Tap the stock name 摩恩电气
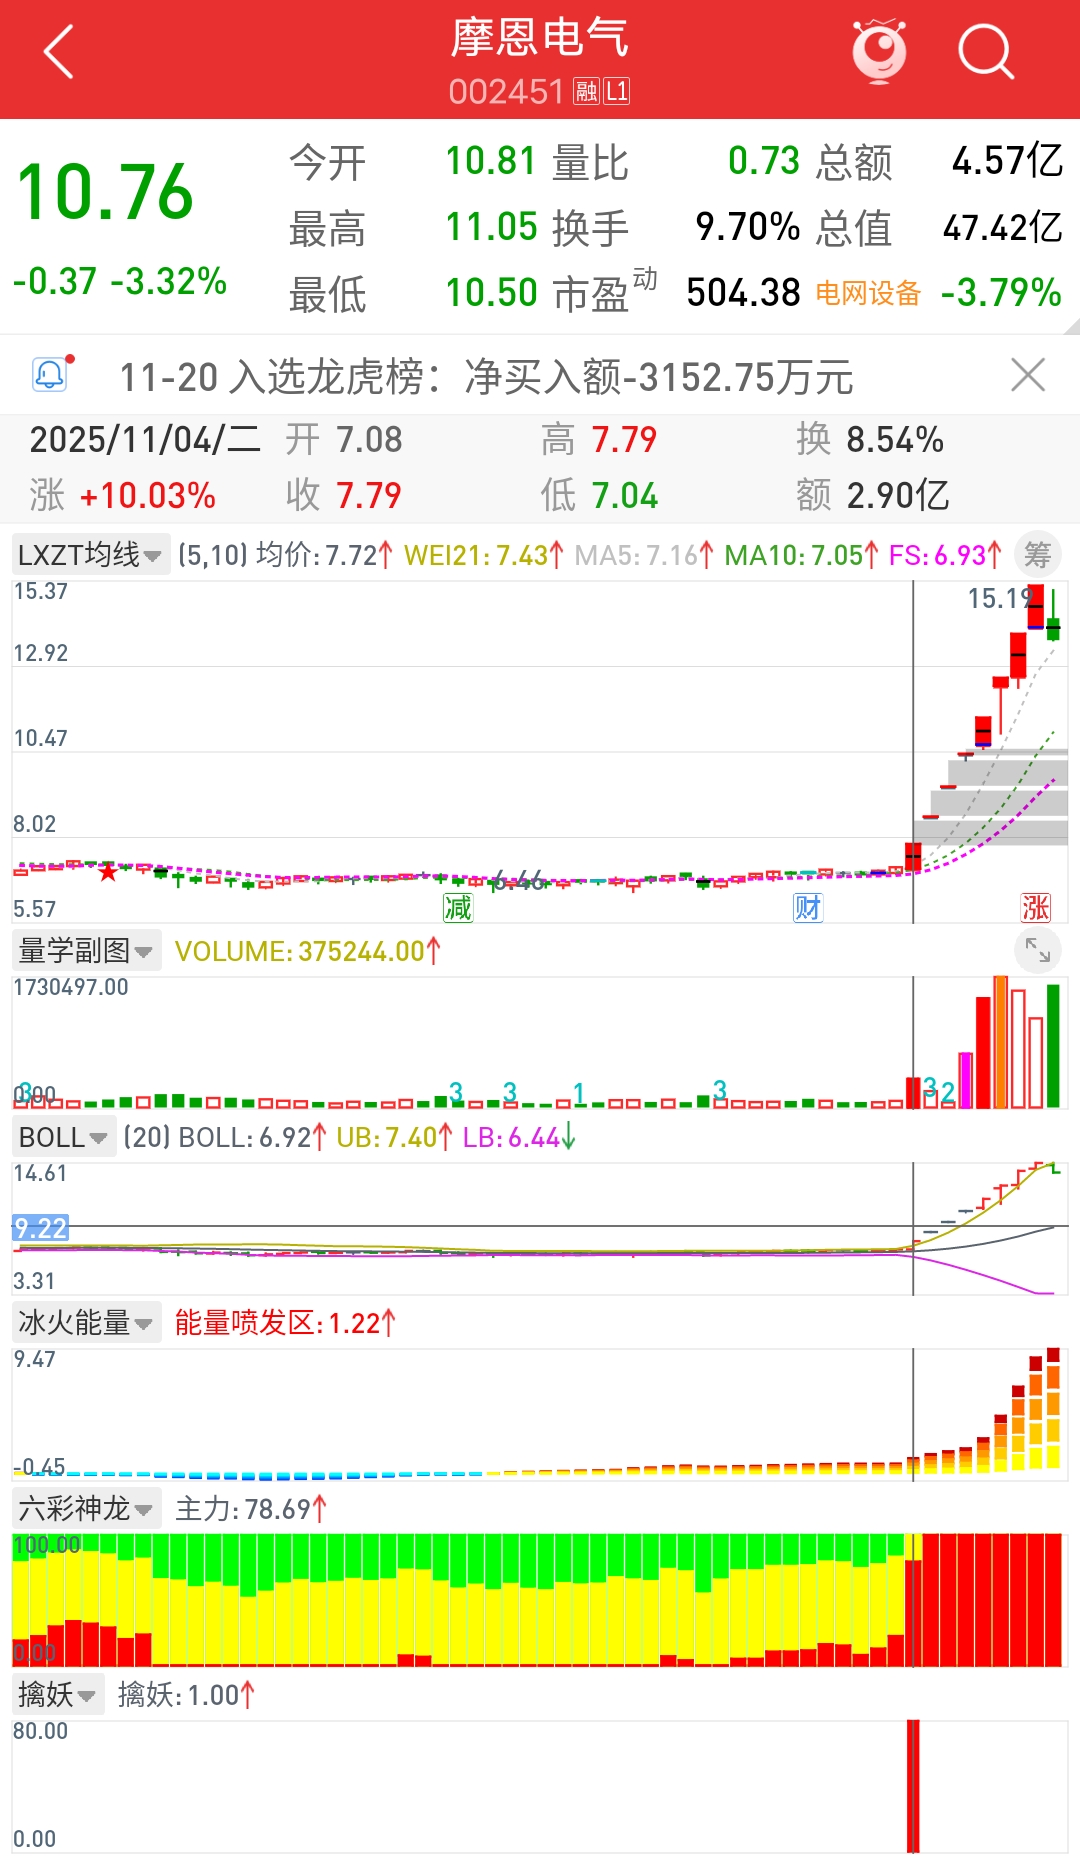Viewport: 1080px width, 1866px height. (x=539, y=38)
